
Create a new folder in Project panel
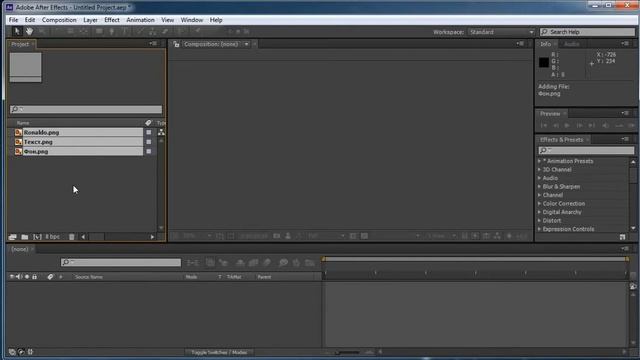tap(24, 237)
